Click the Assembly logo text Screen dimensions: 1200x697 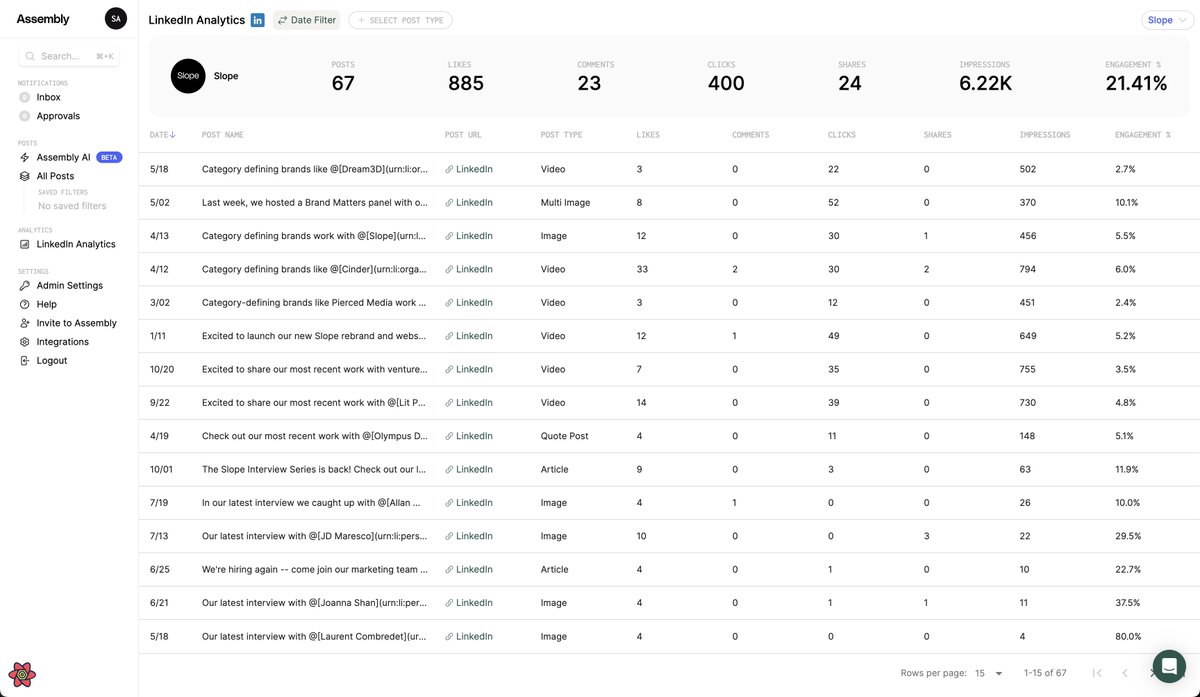click(x=43, y=19)
